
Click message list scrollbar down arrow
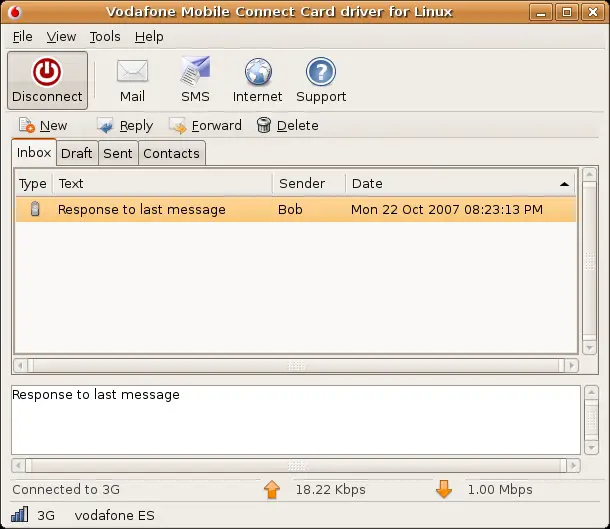[x=589, y=347]
